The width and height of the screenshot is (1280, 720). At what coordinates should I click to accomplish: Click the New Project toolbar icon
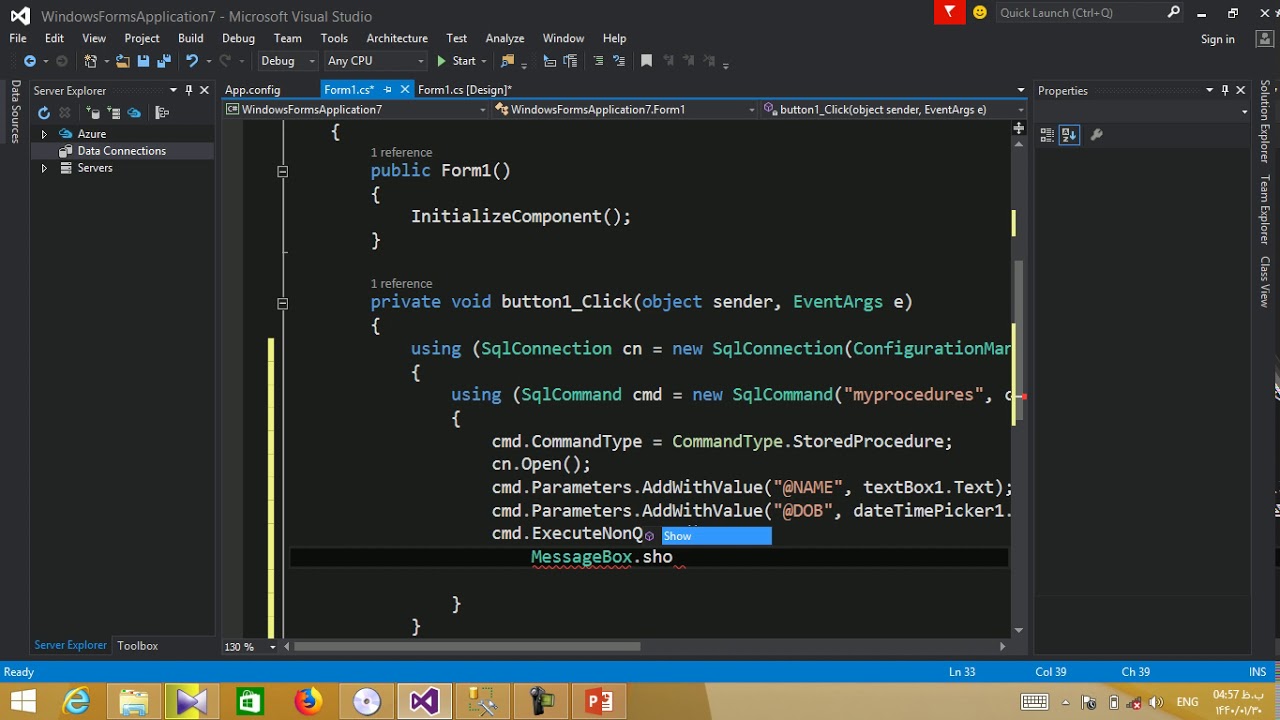click(90, 61)
